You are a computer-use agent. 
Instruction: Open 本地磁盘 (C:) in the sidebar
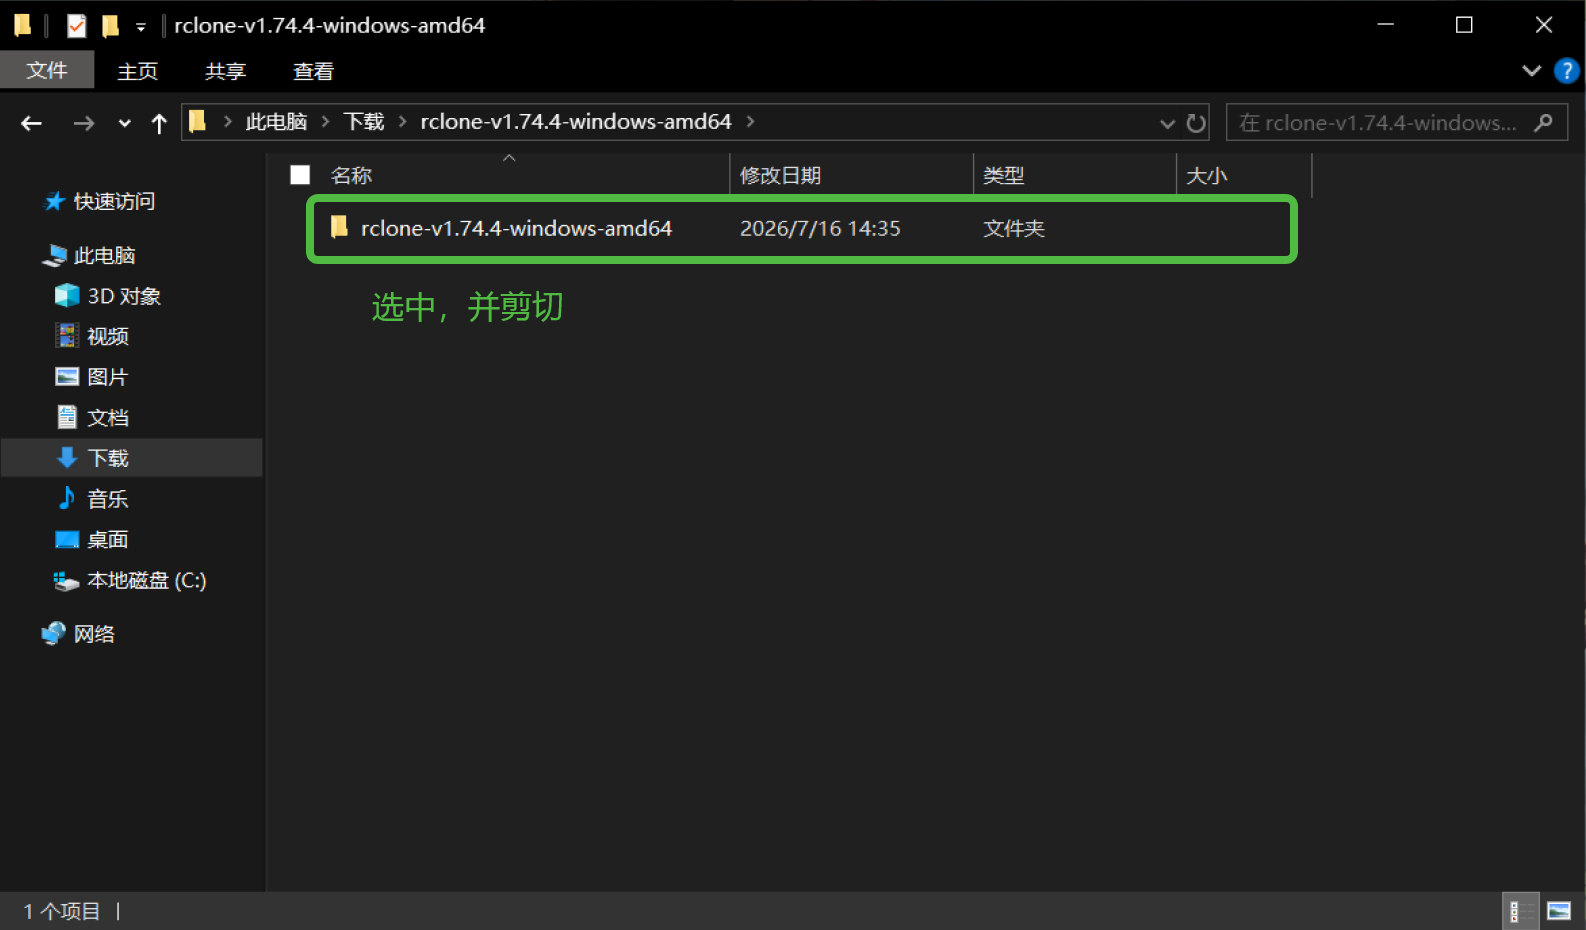(x=147, y=581)
